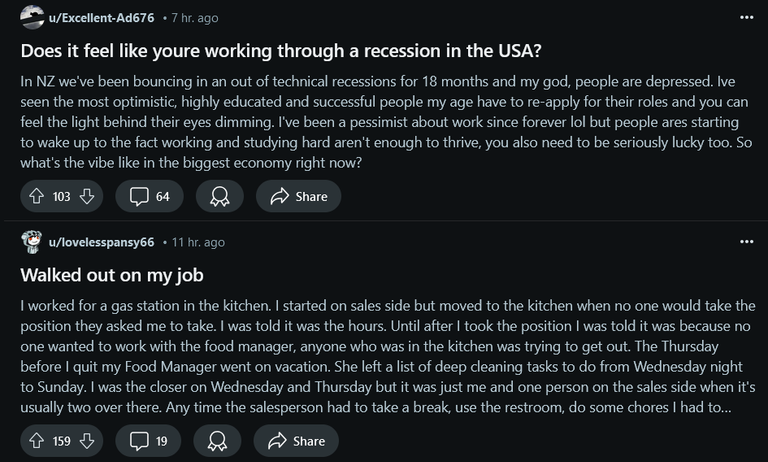This screenshot has width=768, height=462.
Task: Open the NZ technical recessions post body text
Action: click(x=386, y=122)
